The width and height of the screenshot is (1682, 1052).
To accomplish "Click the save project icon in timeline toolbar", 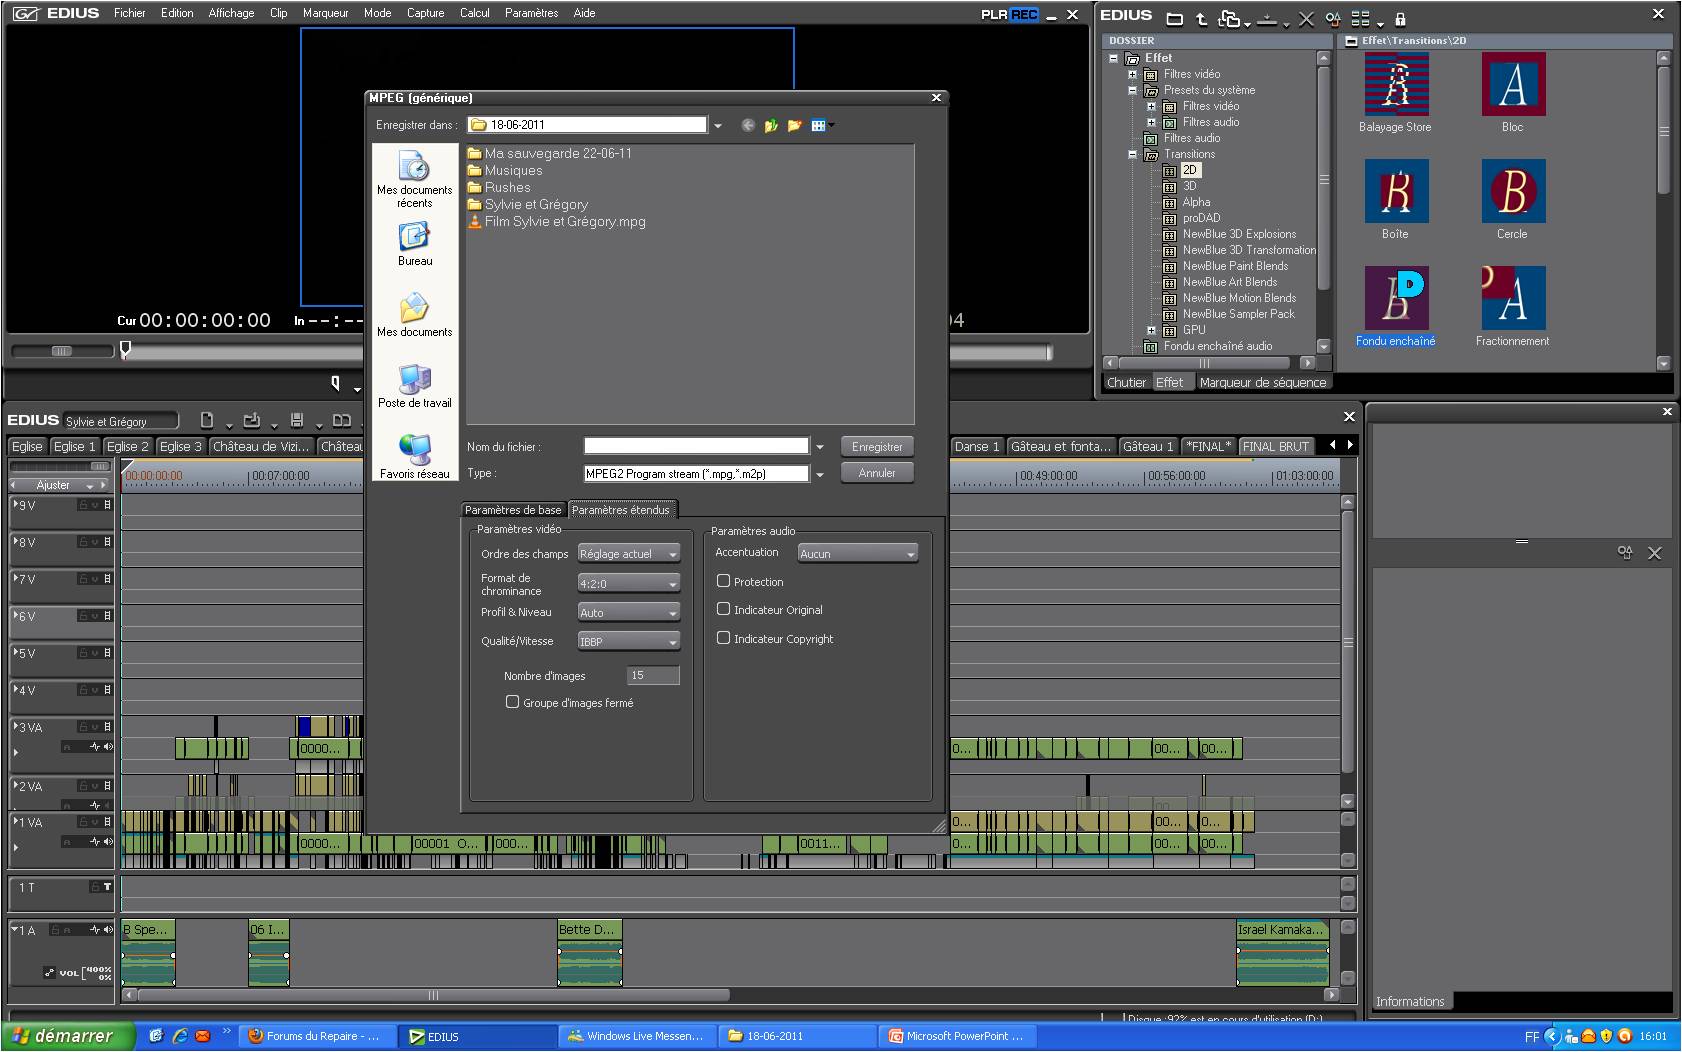I will pyautogui.click(x=297, y=420).
